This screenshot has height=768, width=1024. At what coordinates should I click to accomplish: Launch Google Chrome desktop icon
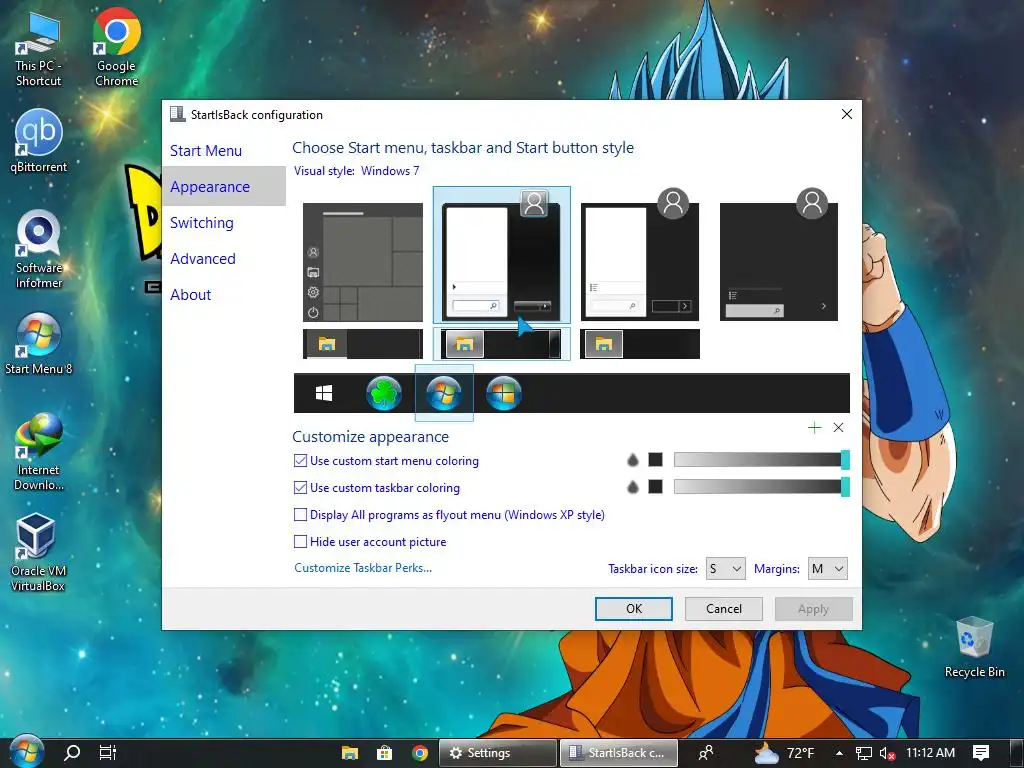coord(116,48)
